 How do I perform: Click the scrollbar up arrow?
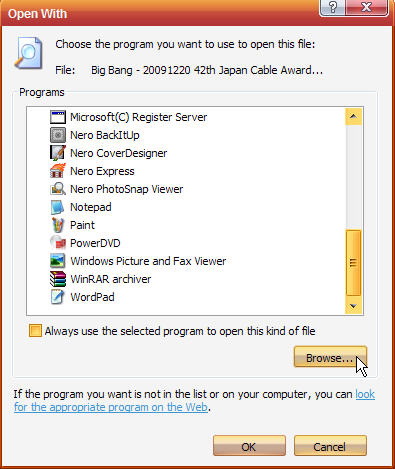354,117
